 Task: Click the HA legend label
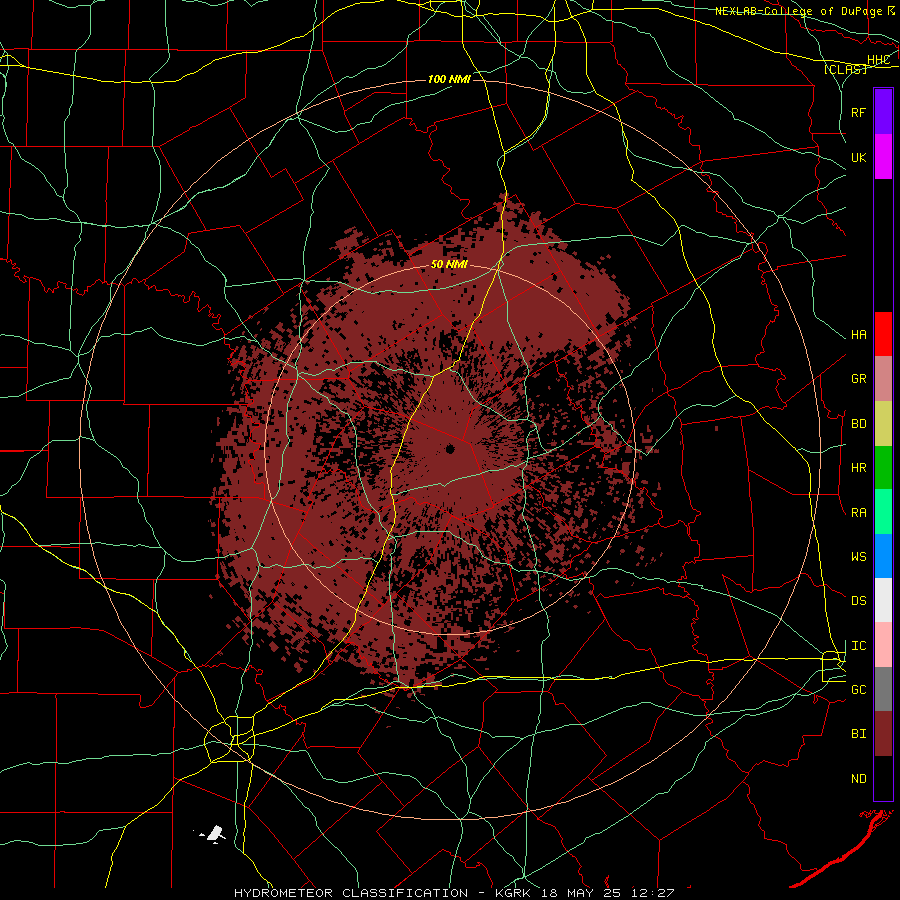[x=859, y=335]
